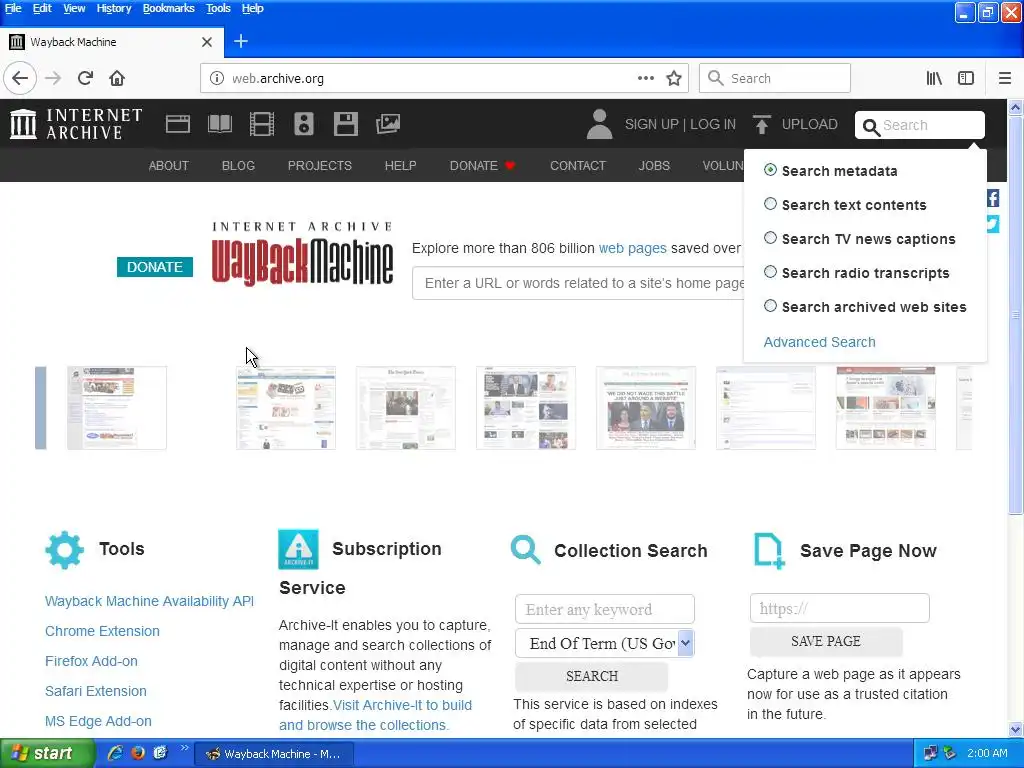Click the upload arrow icon
The image size is (1024, 768).
click(x=761, y=124)
